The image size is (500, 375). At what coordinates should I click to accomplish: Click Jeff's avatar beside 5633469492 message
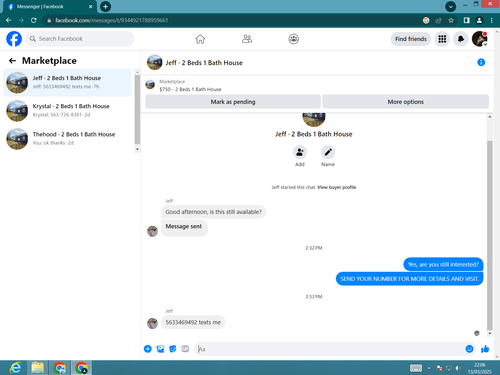point(152,323)
